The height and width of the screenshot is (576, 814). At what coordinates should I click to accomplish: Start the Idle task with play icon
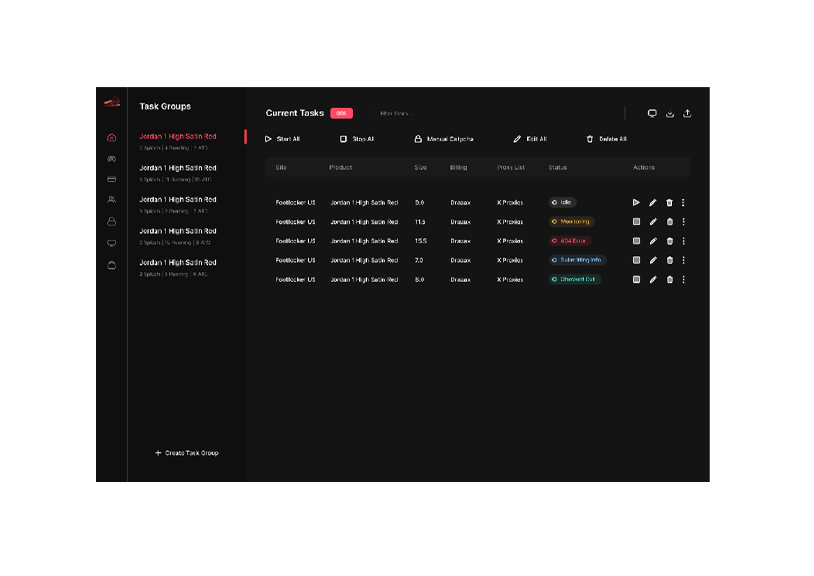tap(636, 202)
